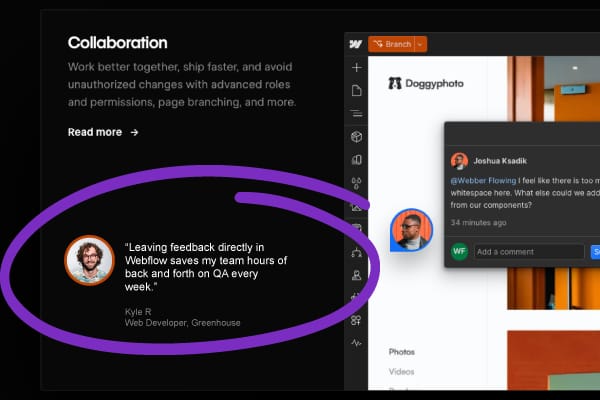Click the comment pin avatar on canvas
The image size is (600, 400).
point(411,230)
